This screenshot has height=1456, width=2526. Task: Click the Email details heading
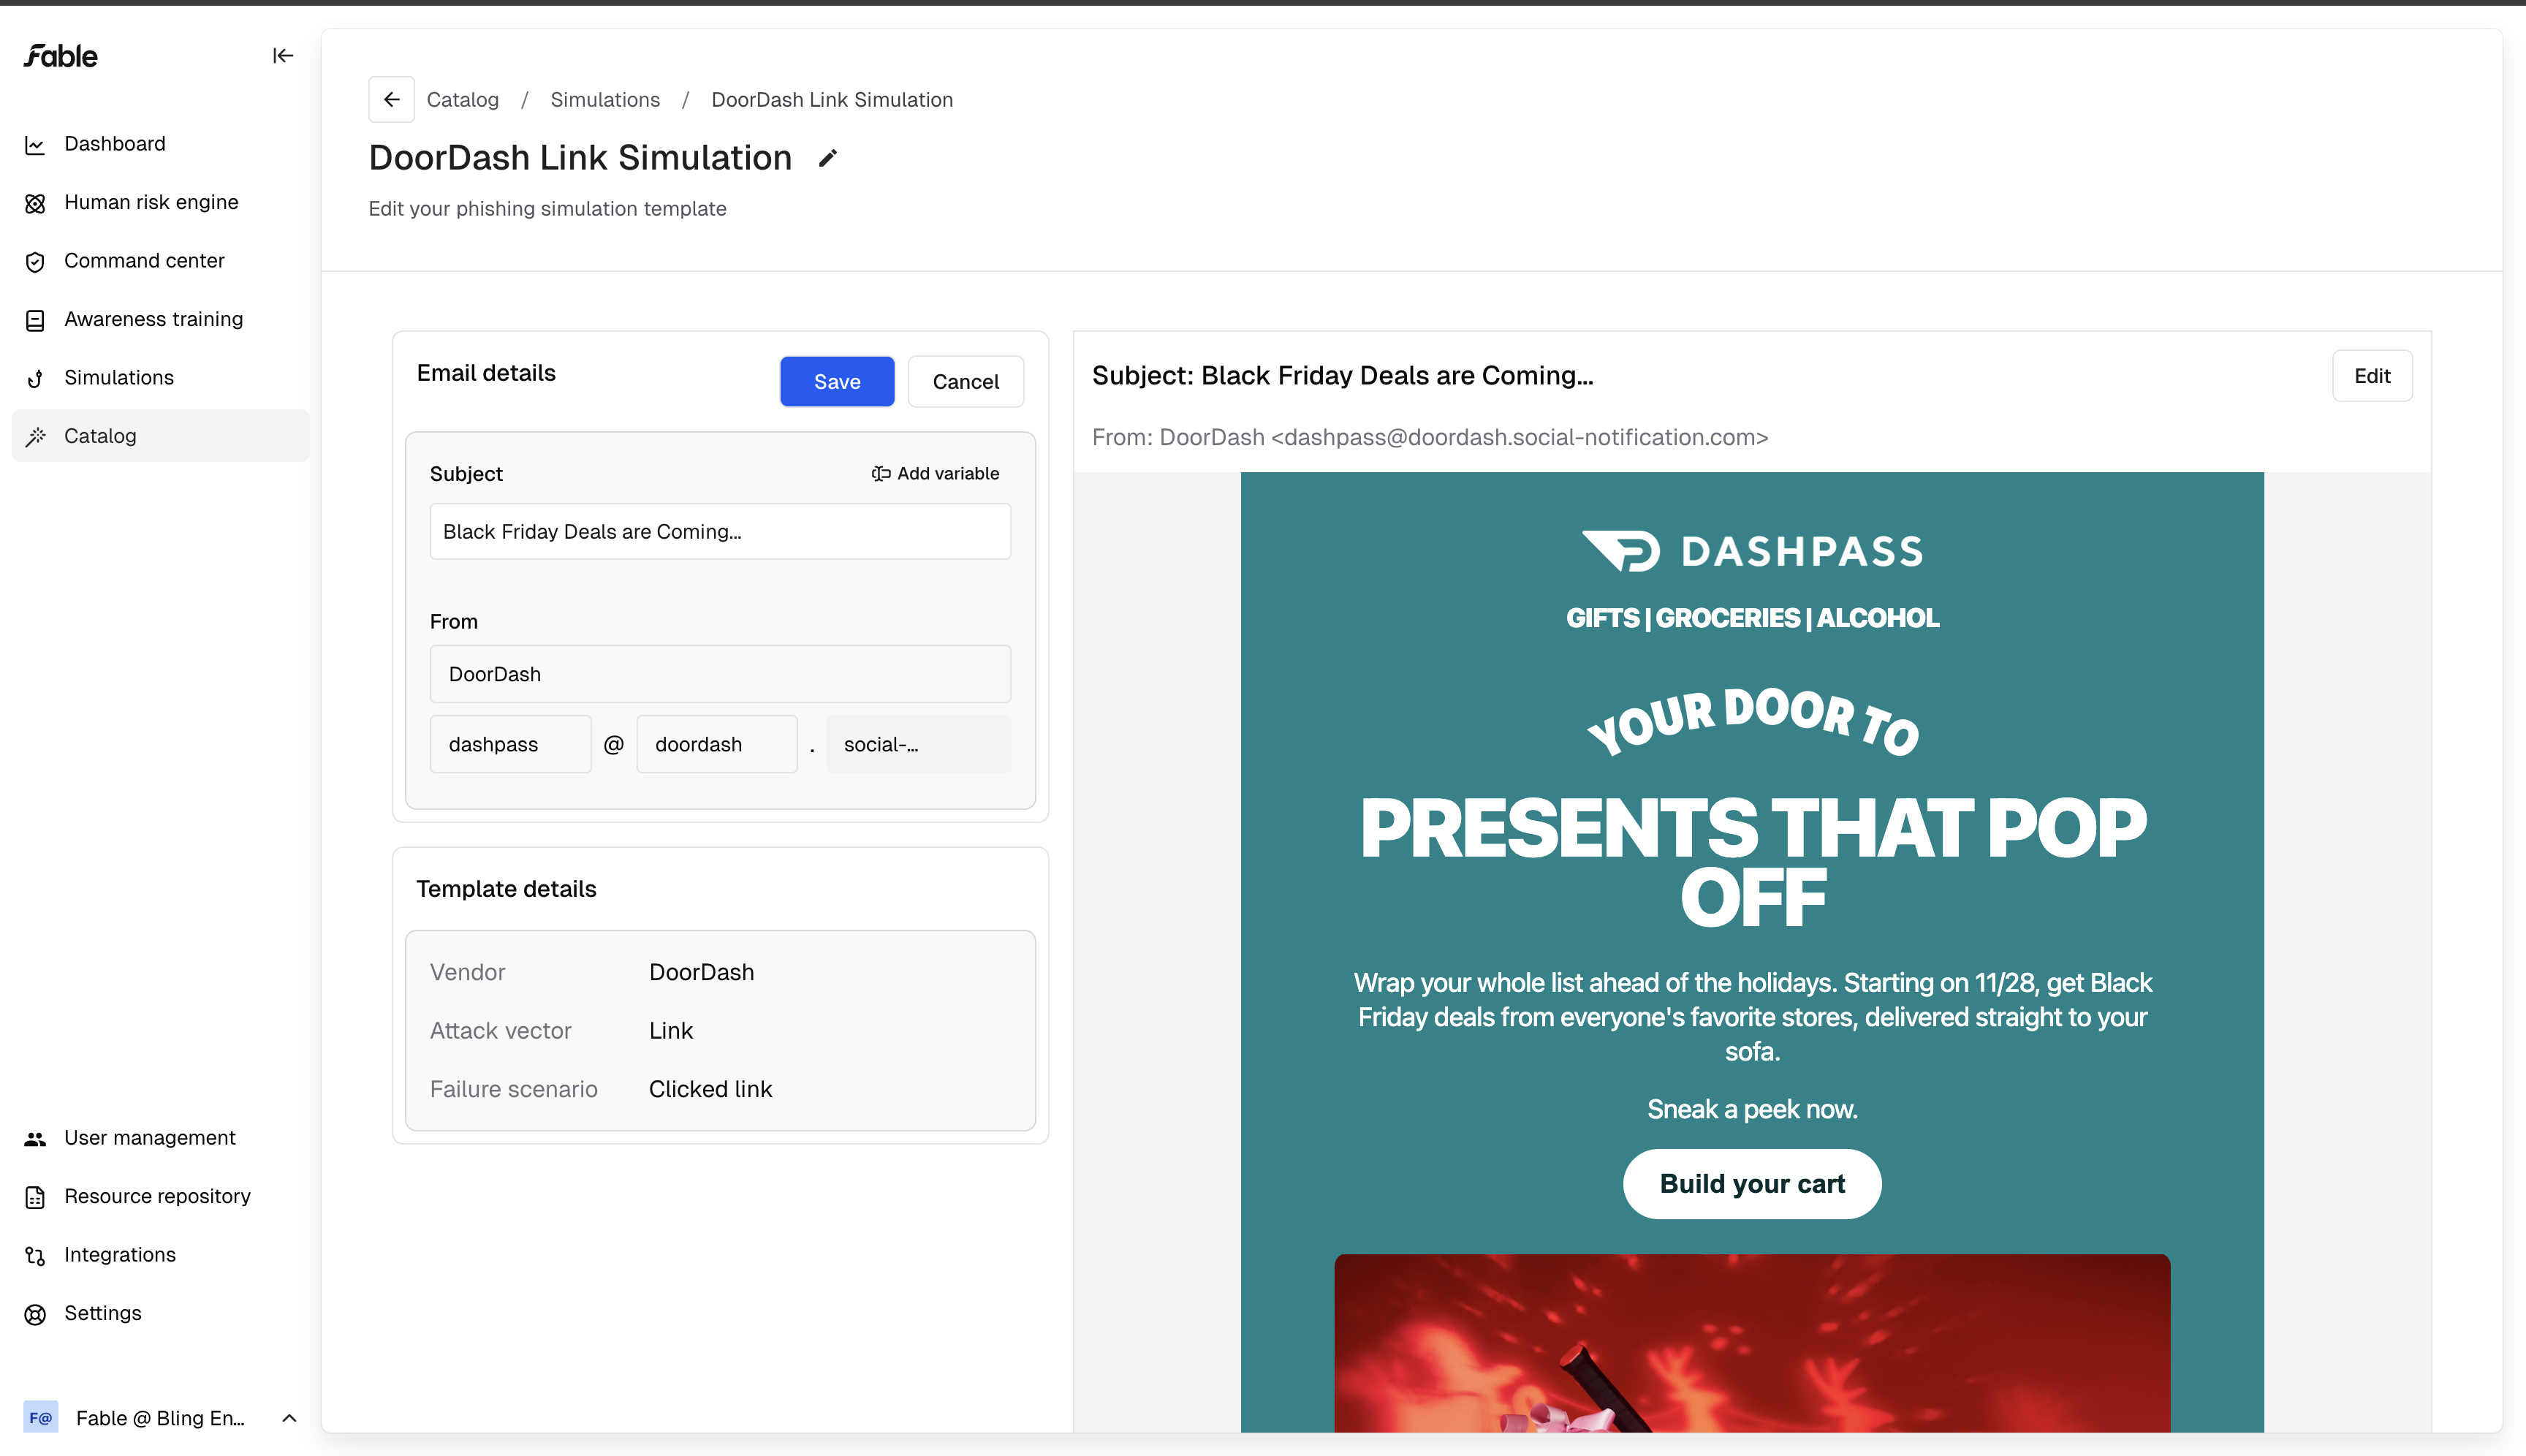tap(486, 373)
